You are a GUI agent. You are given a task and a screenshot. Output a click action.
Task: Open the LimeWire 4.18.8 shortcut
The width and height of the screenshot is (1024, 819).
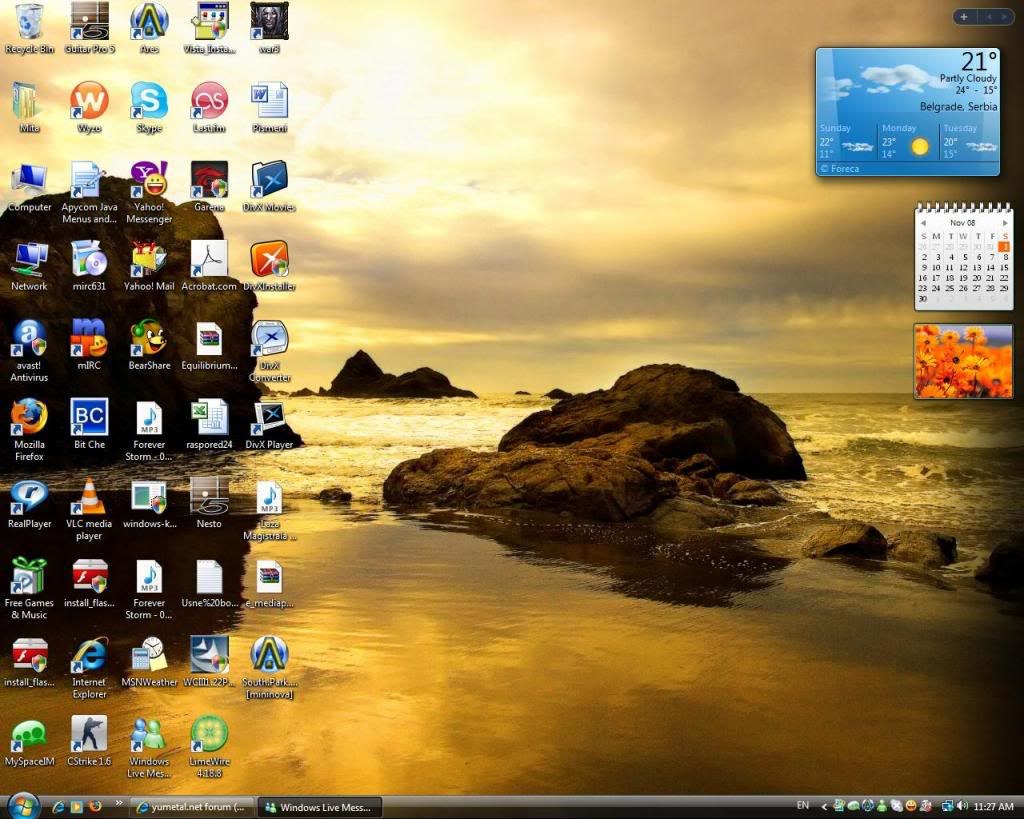point(209,734)
